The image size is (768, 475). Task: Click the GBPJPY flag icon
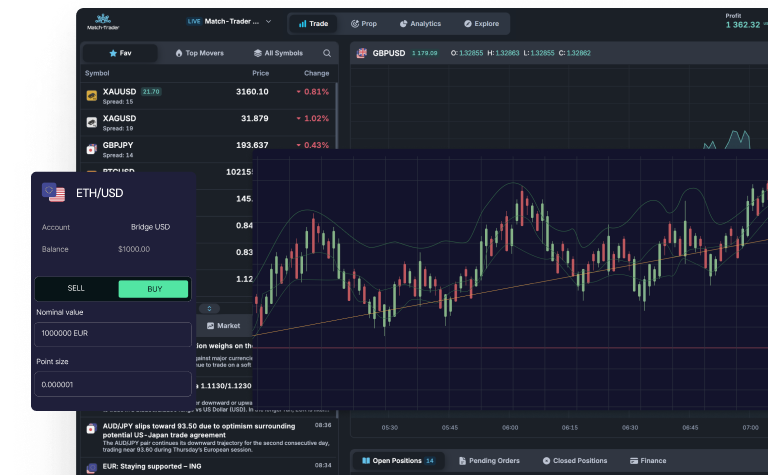click(92, 149)
